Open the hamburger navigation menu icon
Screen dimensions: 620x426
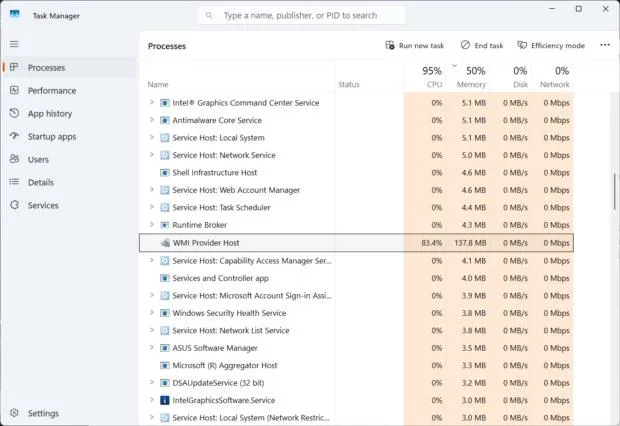(x=14, y=44)
